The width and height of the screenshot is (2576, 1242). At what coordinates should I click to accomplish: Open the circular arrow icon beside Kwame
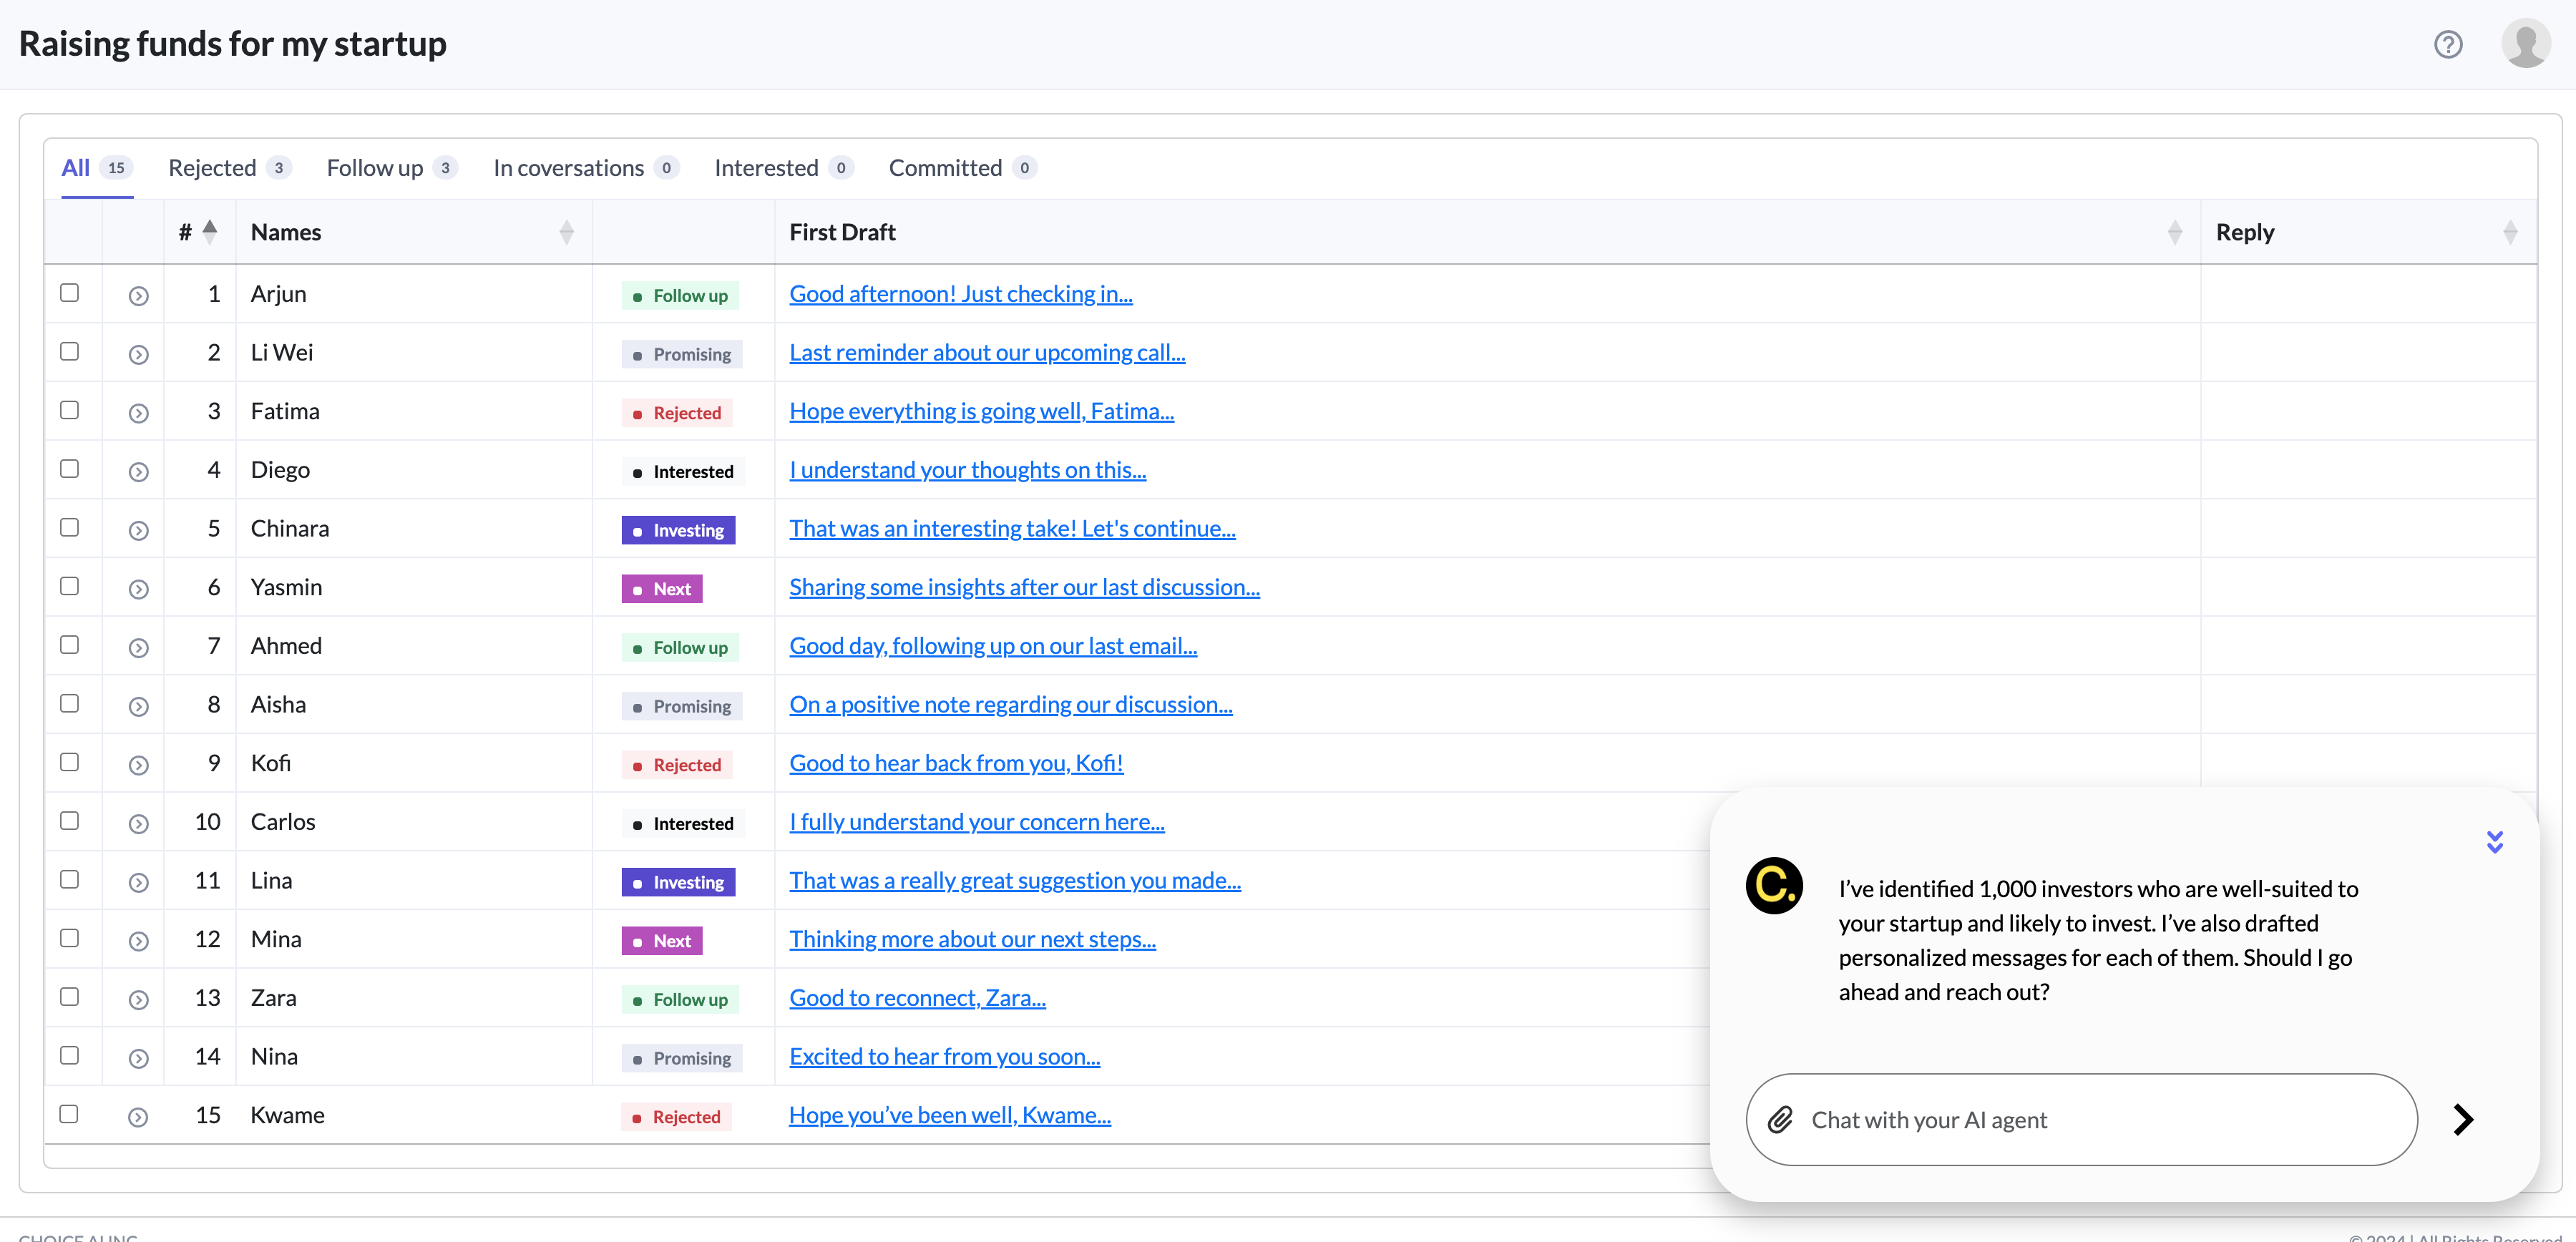138,1117
